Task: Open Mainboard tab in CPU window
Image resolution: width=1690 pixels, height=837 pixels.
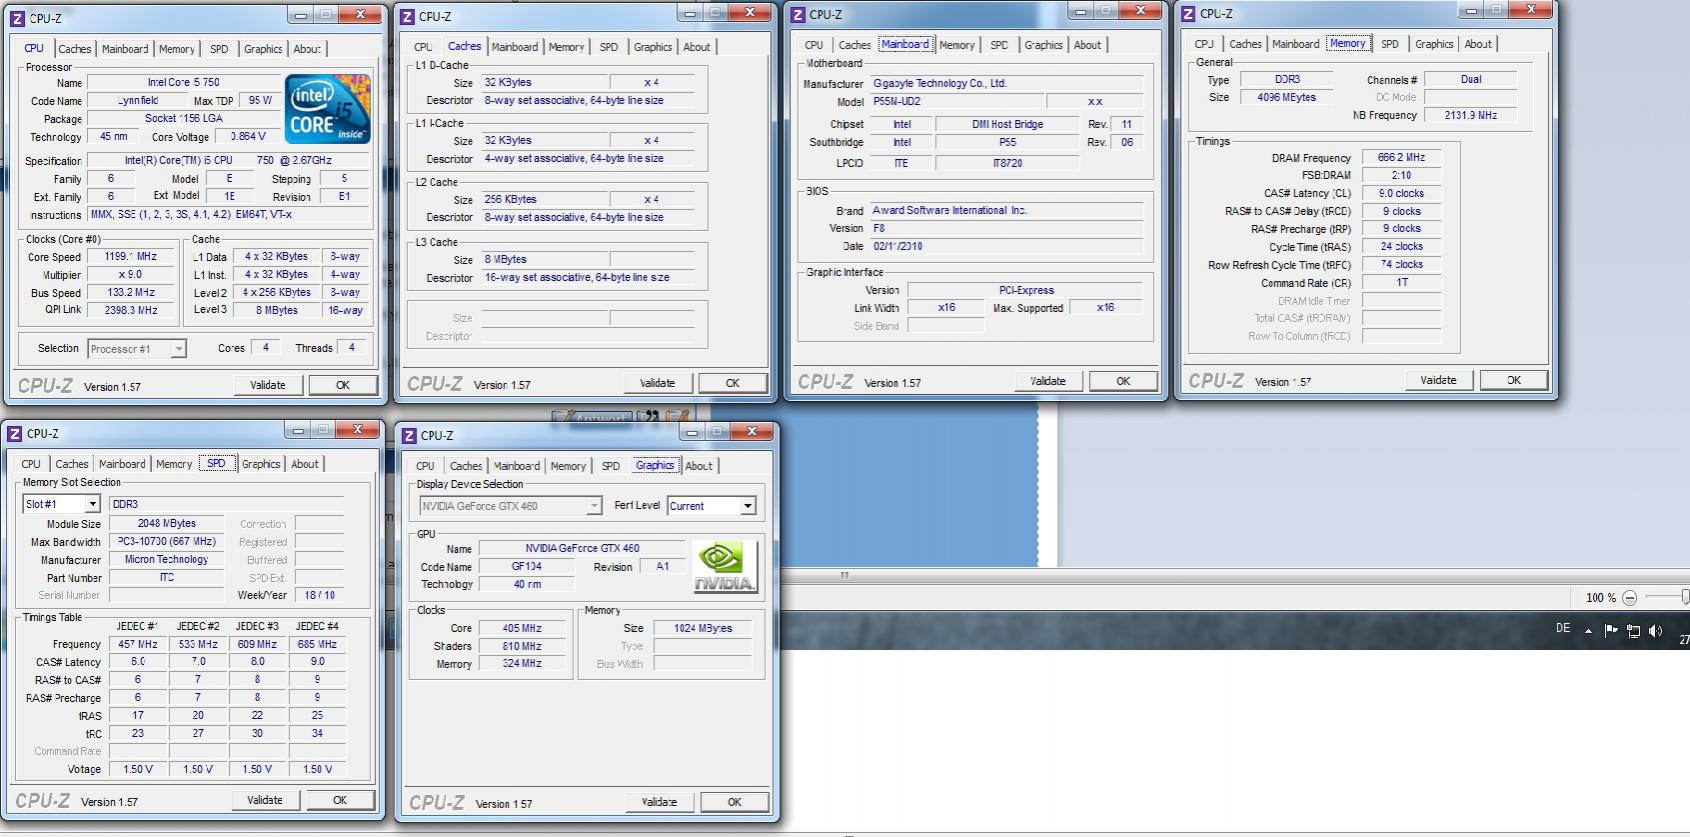Action: pos(125,49)
